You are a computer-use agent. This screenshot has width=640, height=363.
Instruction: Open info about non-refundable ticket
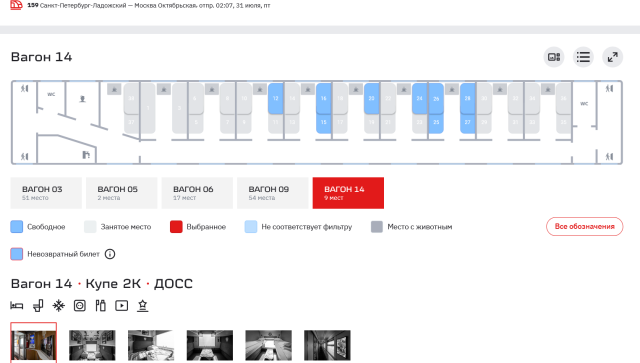[x=110, y=254]
